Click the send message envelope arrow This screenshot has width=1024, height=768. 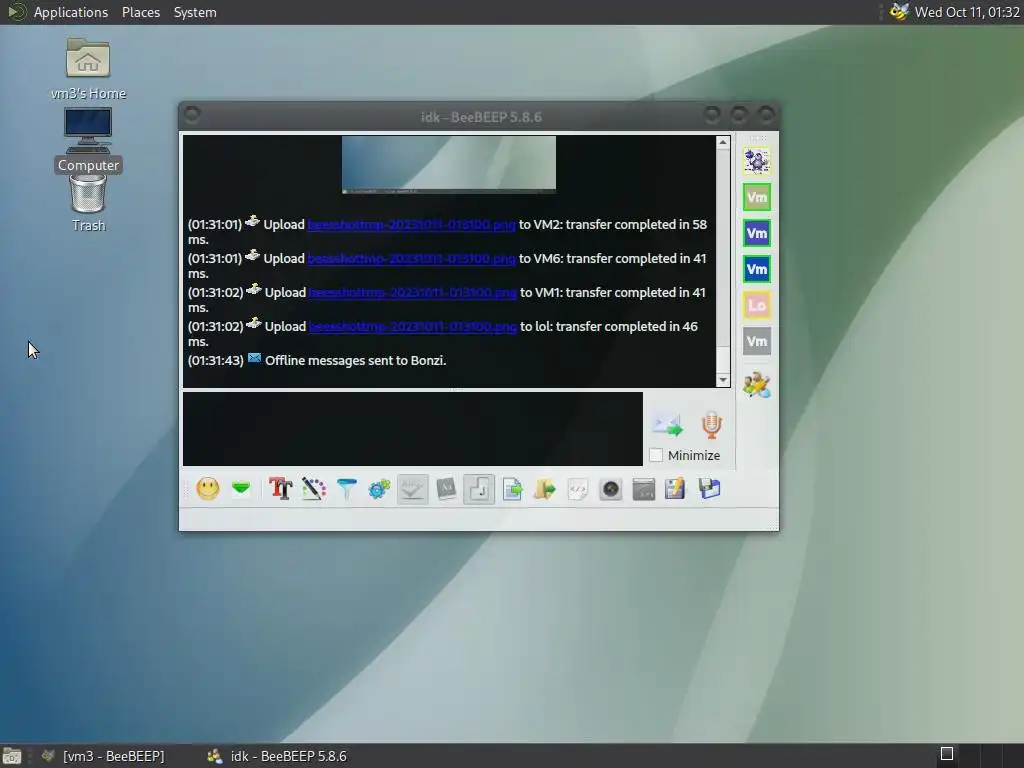click(667, 425)
